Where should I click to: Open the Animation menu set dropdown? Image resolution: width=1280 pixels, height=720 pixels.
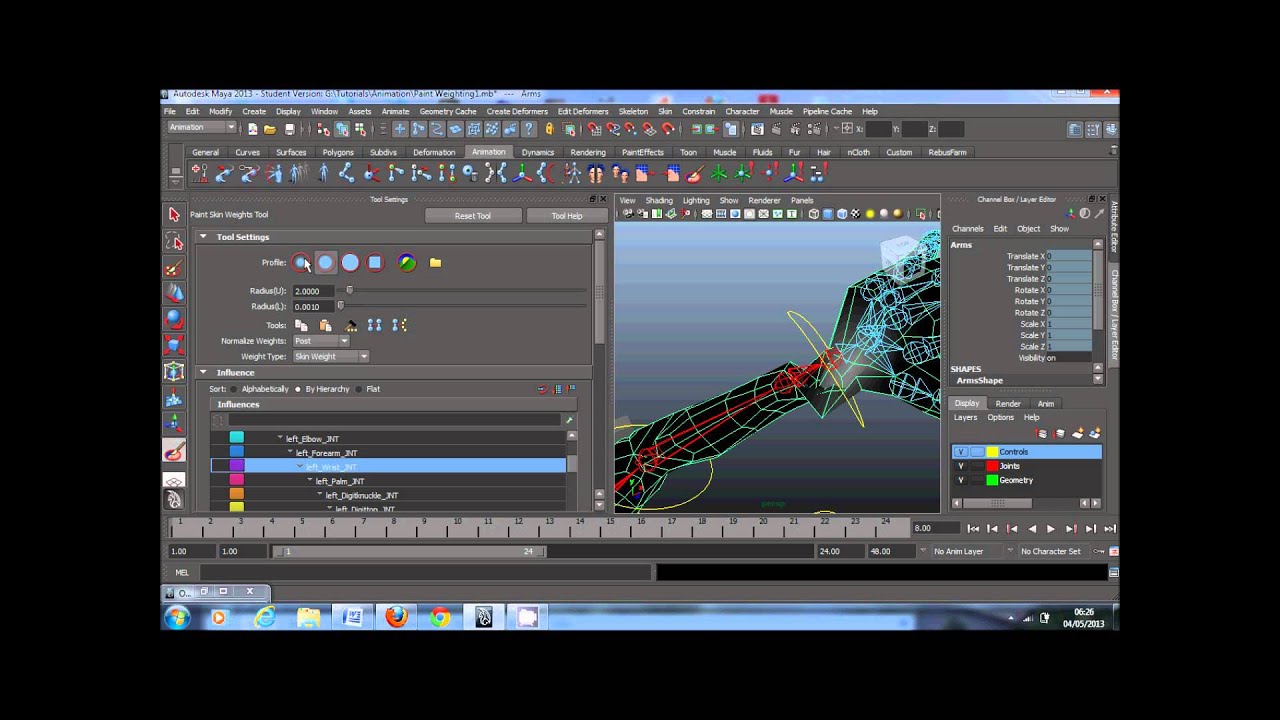[202, 128]
